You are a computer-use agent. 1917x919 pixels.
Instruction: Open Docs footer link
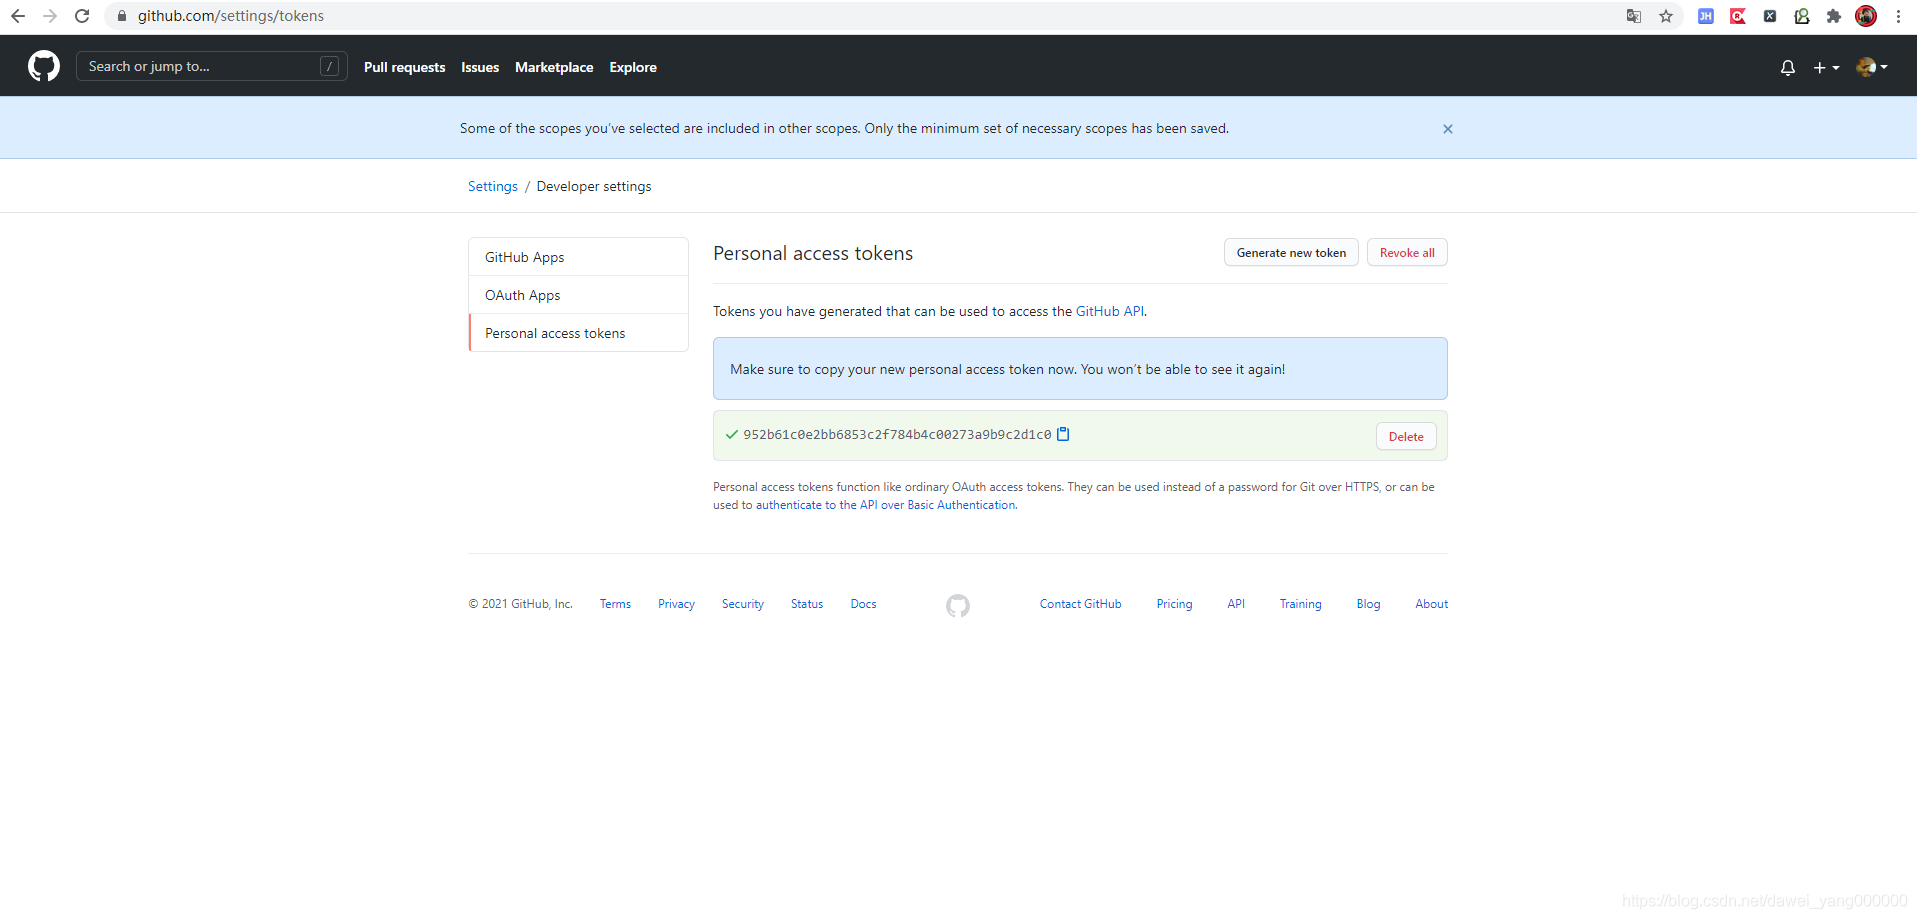tap(863, 604)
